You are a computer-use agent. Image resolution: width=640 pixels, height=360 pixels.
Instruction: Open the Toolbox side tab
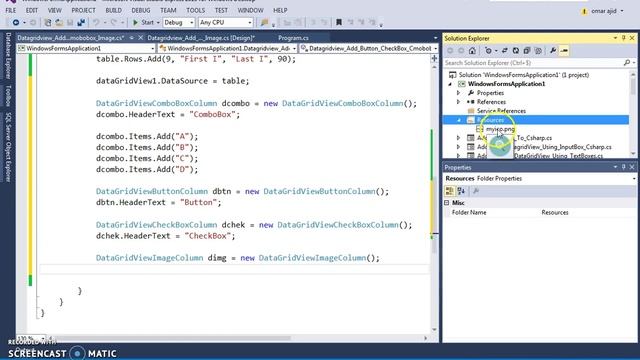click(x=8, y=96)
